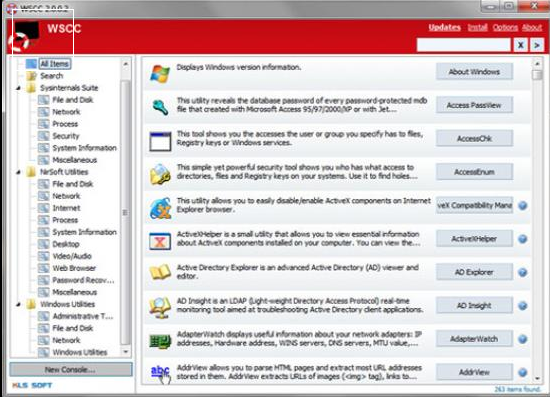Image resolution: width=550 pixels, height=397 pixels.
Task: Click the NirSoft Utilities folder icon
Action: (x=31, y=172)
